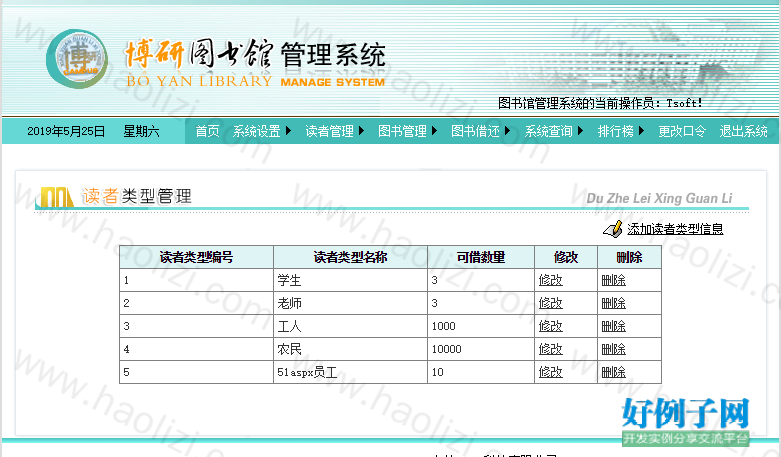Click 删除 for the 农民 row

pos(614,349)
